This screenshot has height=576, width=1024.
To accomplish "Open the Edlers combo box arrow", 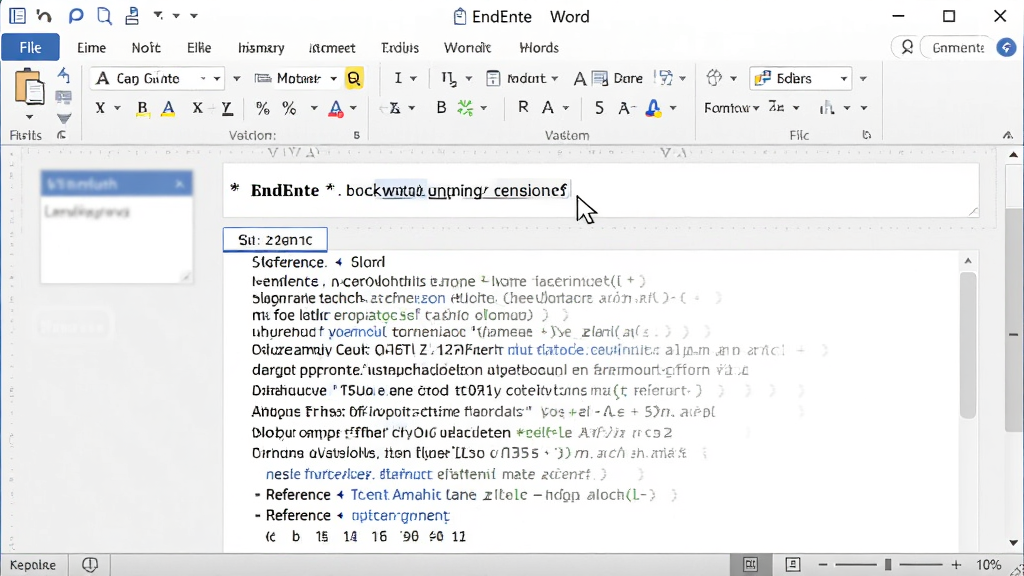I will [844, 78].
